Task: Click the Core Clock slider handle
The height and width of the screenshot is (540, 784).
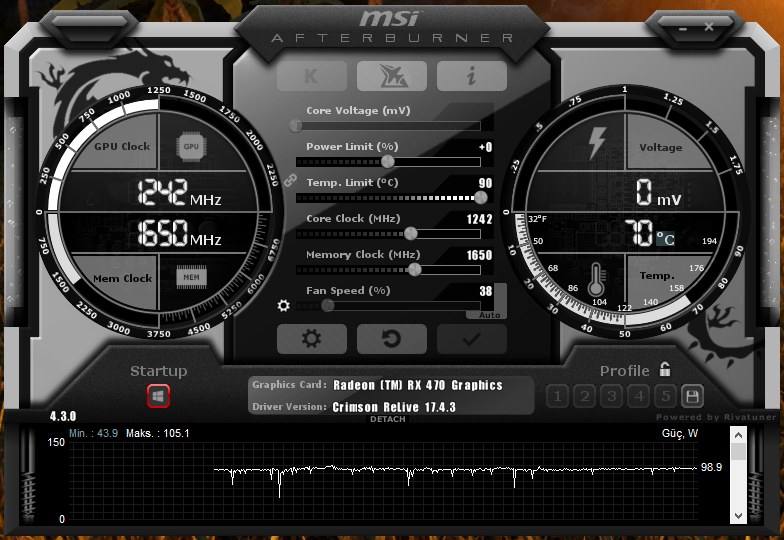Action: point(410,233)
